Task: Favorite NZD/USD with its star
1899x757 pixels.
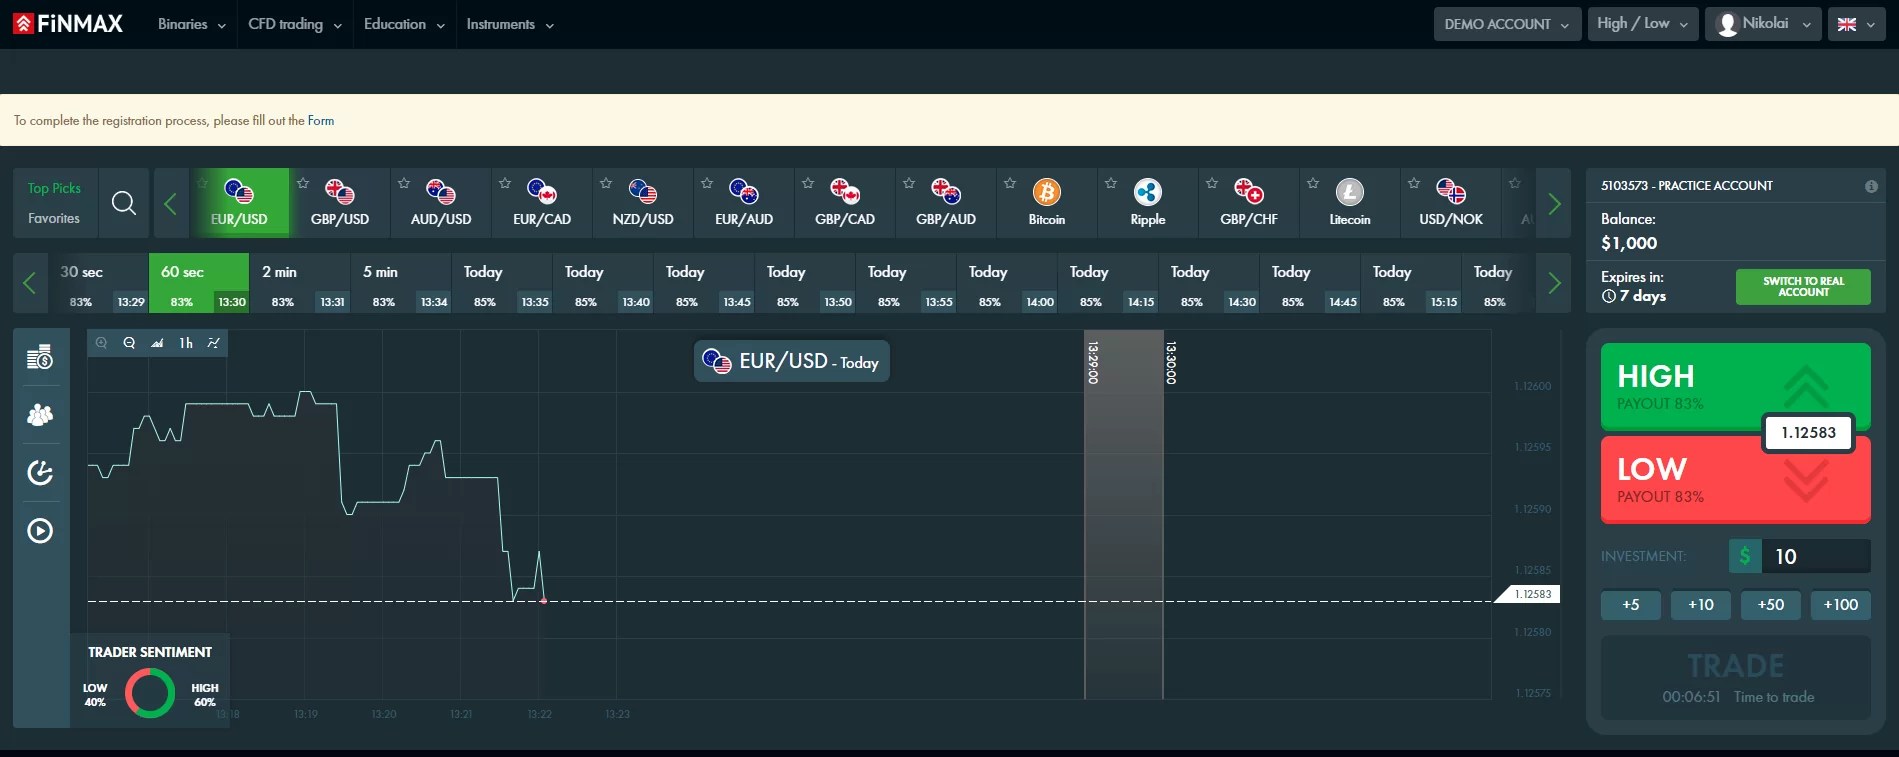Action: click(606, 183)
